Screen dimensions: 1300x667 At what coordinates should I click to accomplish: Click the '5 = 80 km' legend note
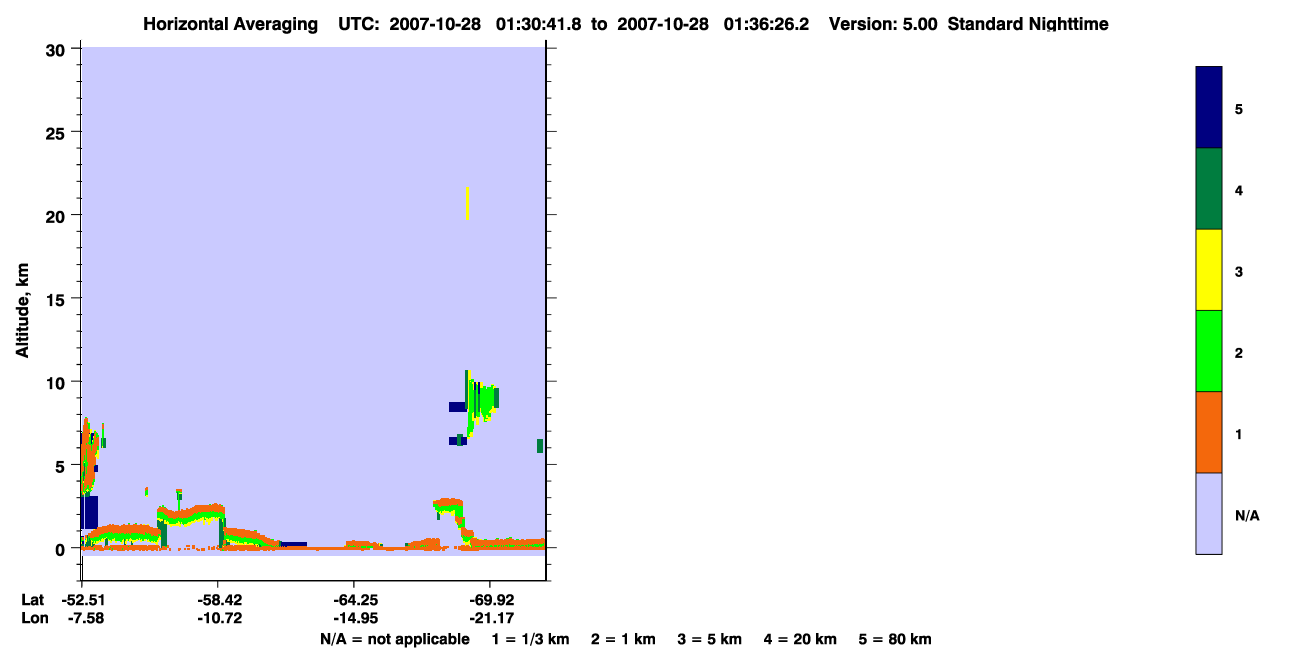895,639
